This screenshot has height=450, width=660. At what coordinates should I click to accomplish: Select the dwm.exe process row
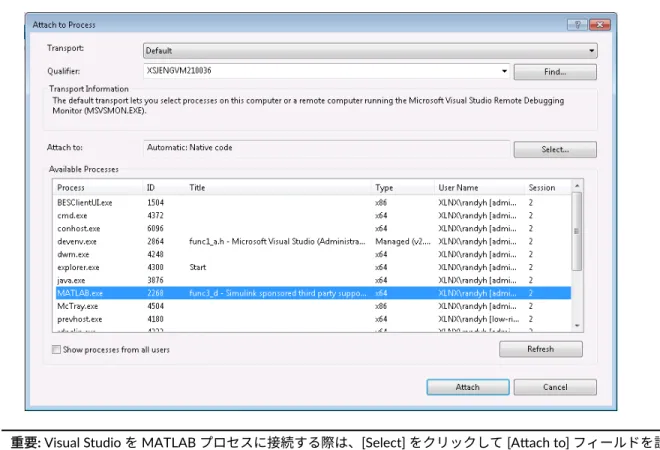(313, 254)
